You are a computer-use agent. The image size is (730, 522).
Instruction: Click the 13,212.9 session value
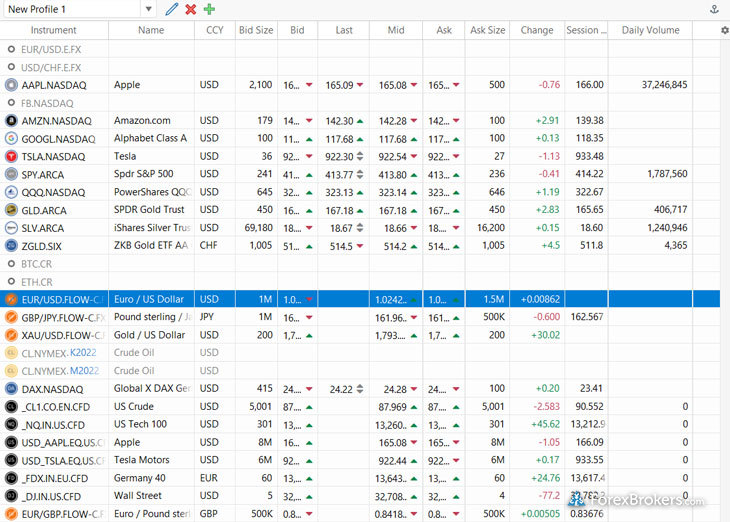(x=588, y=424)
